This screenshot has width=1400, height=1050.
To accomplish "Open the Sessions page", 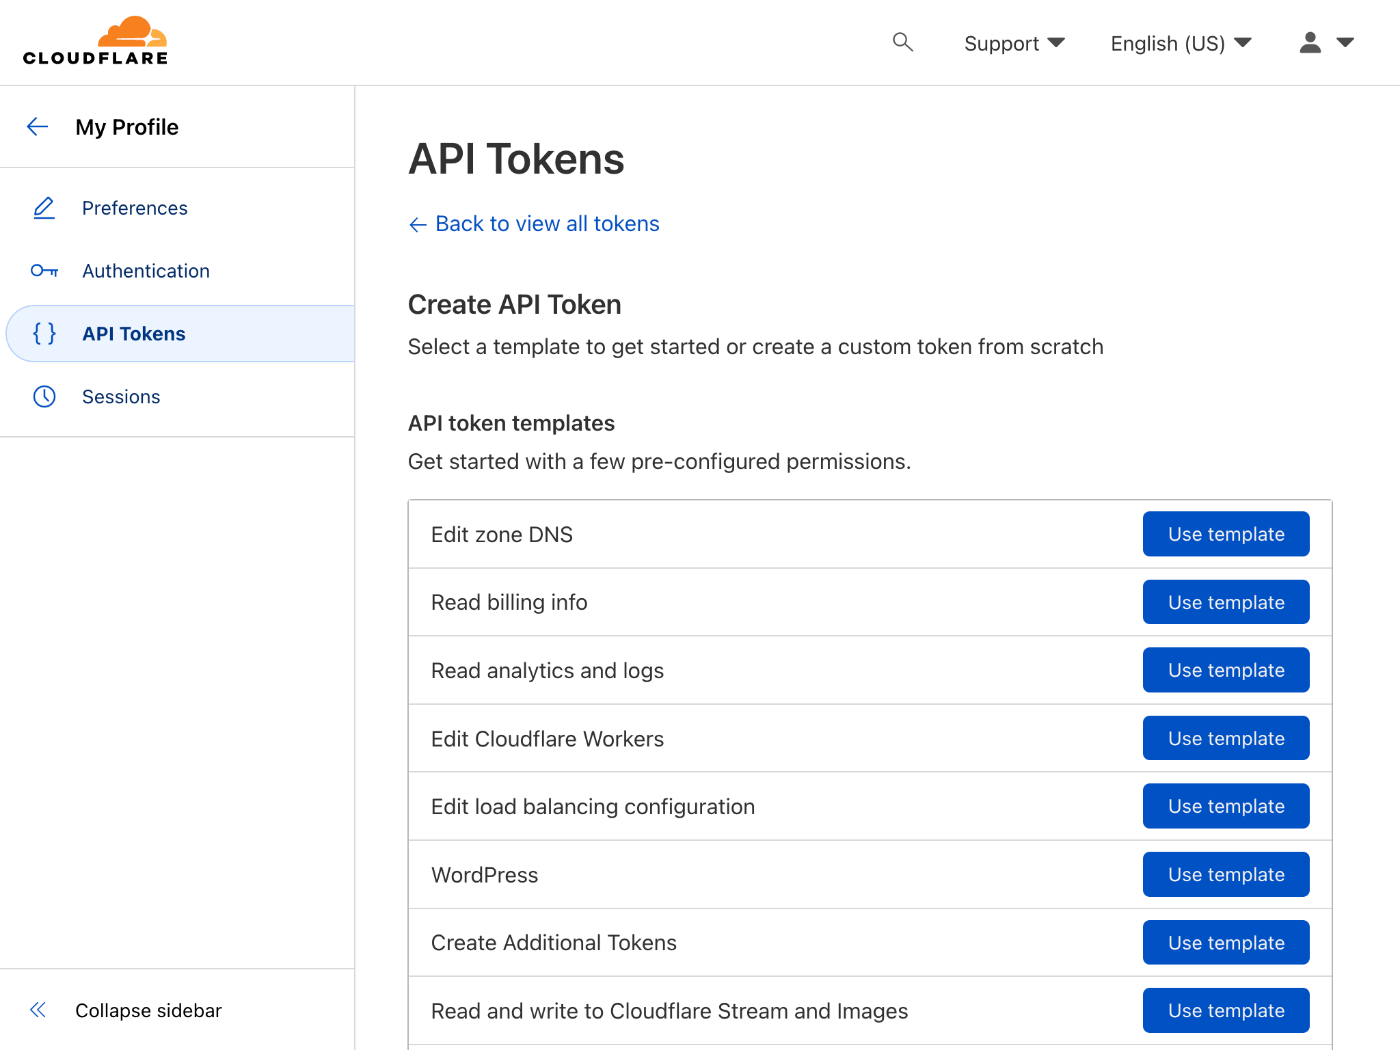I will 121,397.
